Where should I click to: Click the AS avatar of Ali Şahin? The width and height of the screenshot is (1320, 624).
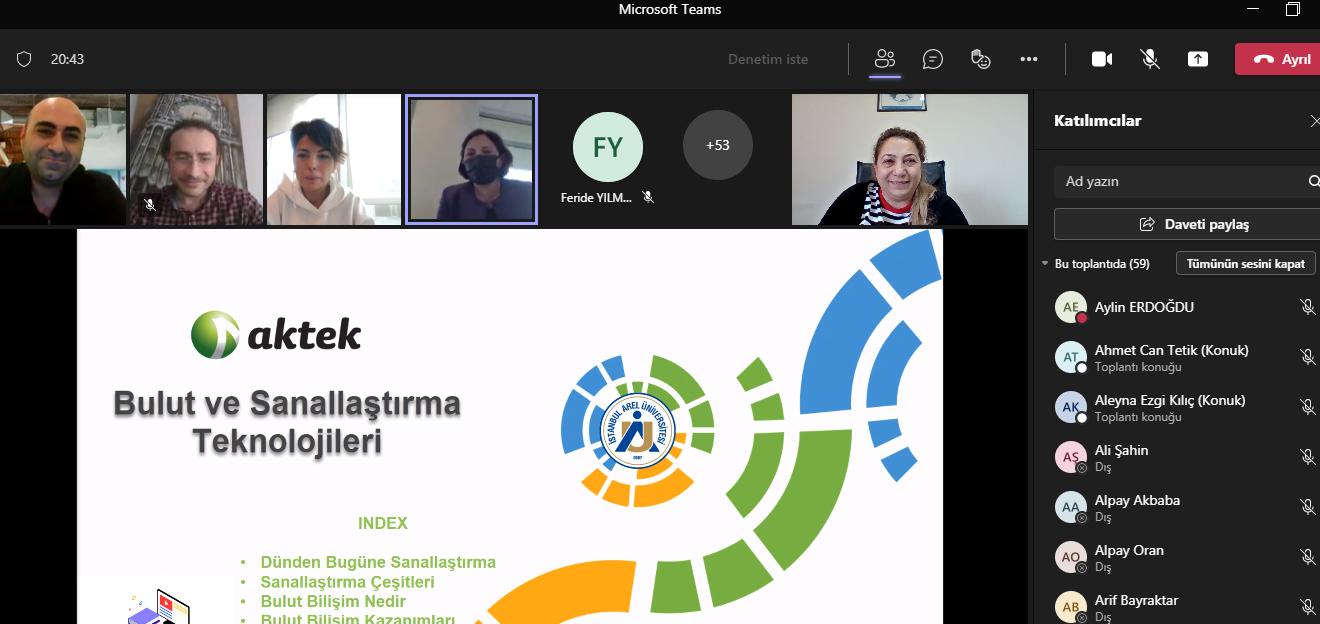pyautogui.click(x=1071, y=457)
